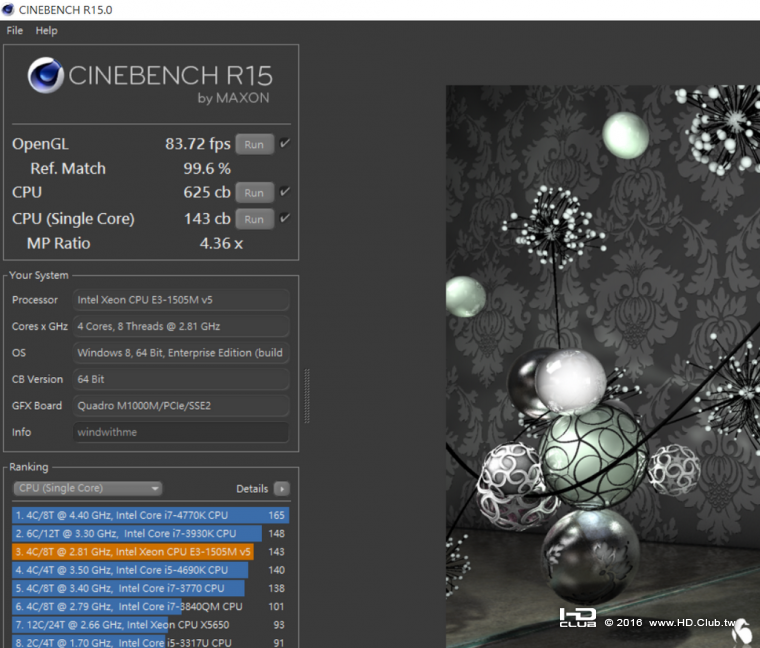Open the File menu
Viewport: 760px width, 648px height.
point(15,31)
